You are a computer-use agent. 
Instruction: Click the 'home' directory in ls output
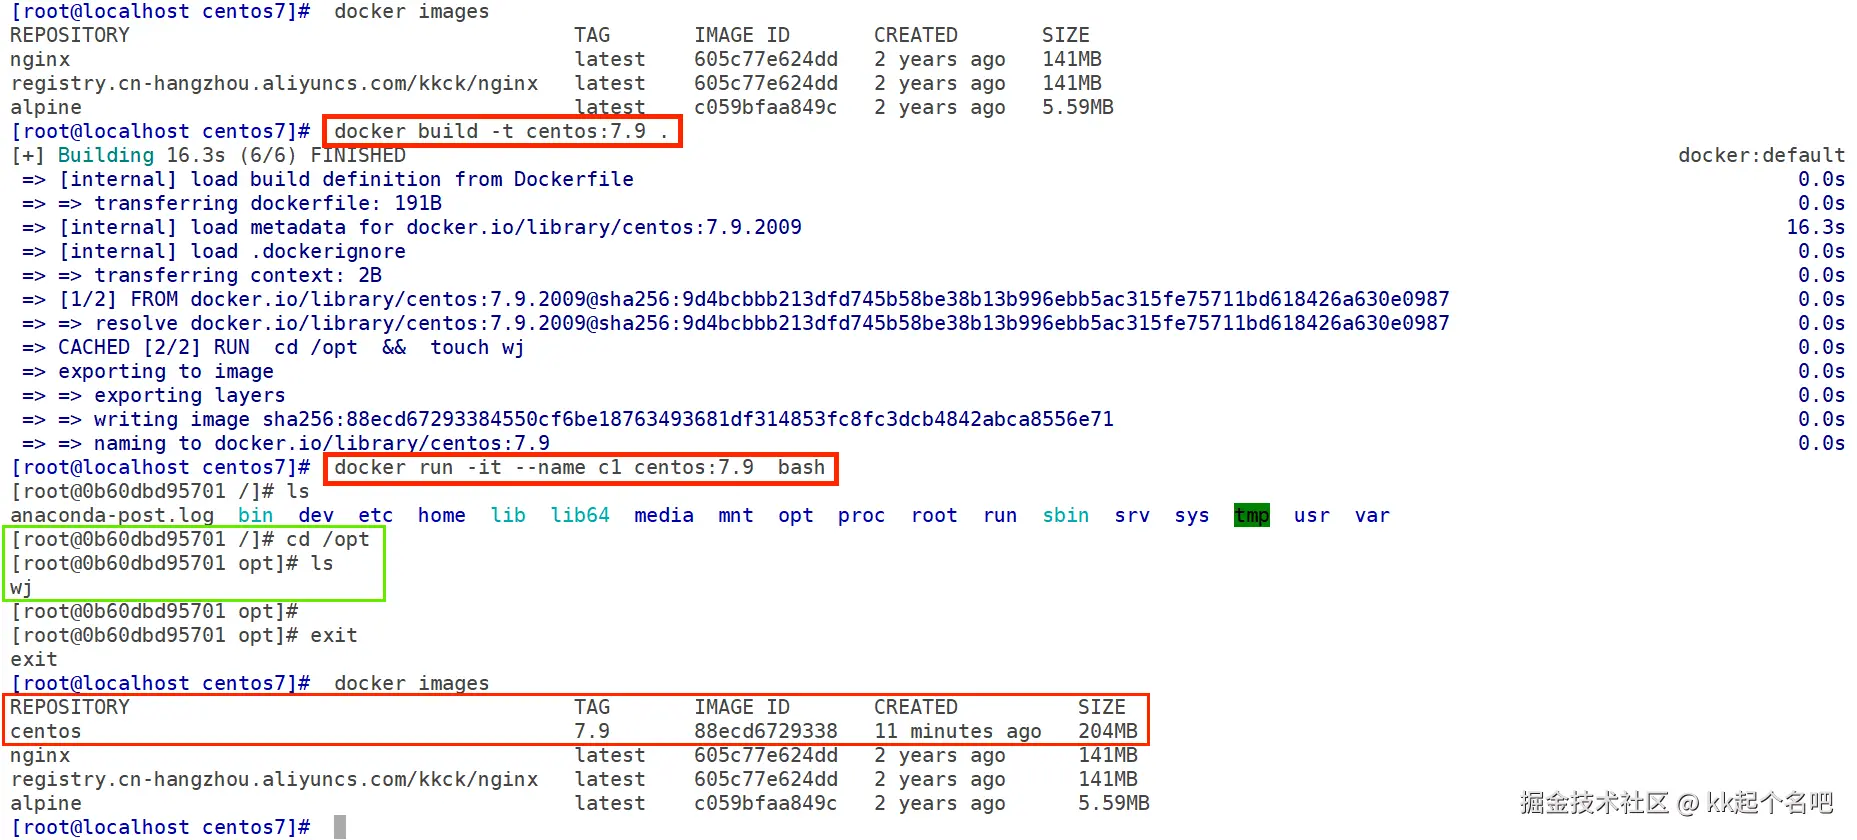(442, 515)
